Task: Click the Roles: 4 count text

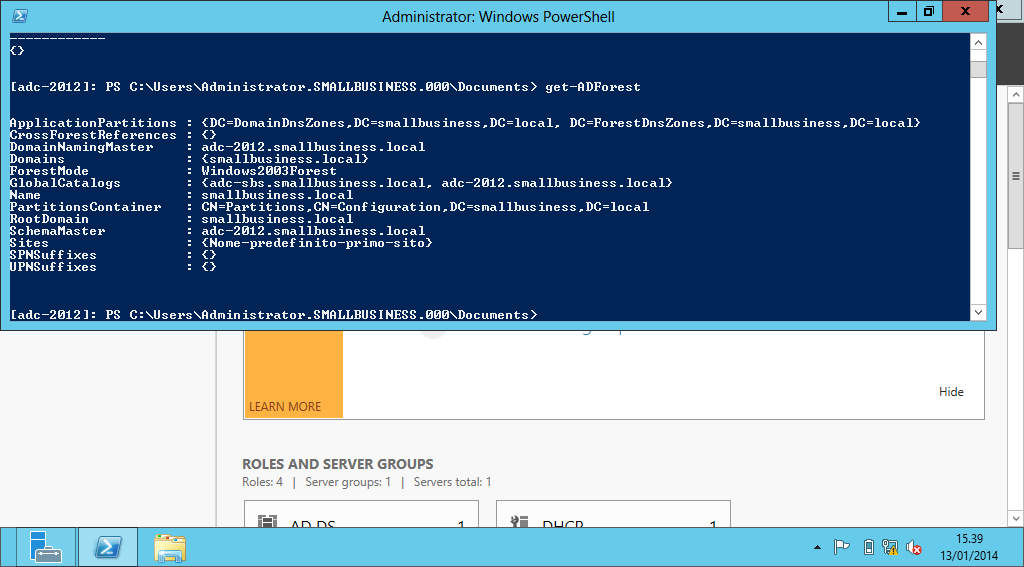Action: tap(263, 482)
